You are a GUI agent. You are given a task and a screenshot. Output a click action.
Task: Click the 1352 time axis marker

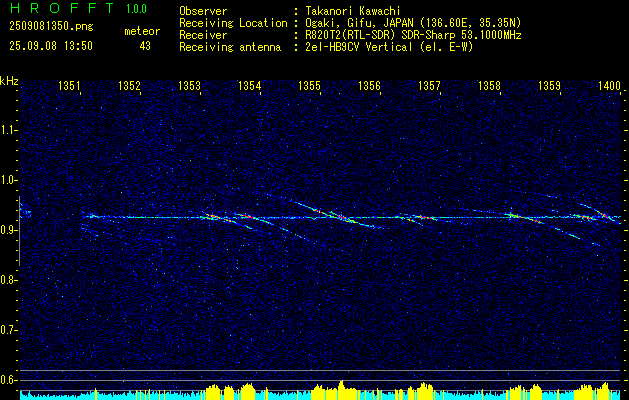click(x=129, y=85)
